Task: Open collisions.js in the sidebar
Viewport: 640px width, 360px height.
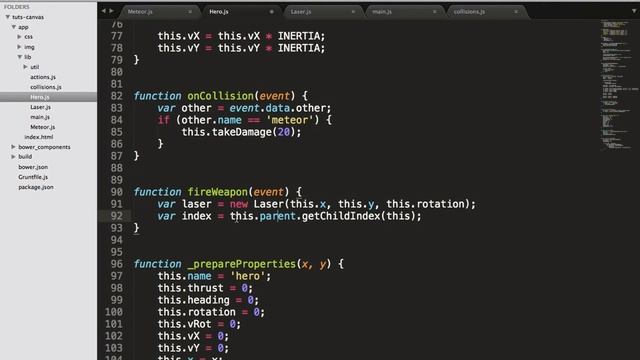Action: [46, 87]
